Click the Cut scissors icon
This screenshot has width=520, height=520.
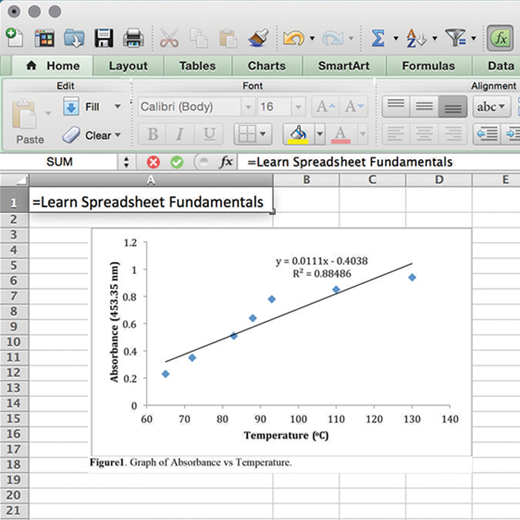(x=169, y=38)
